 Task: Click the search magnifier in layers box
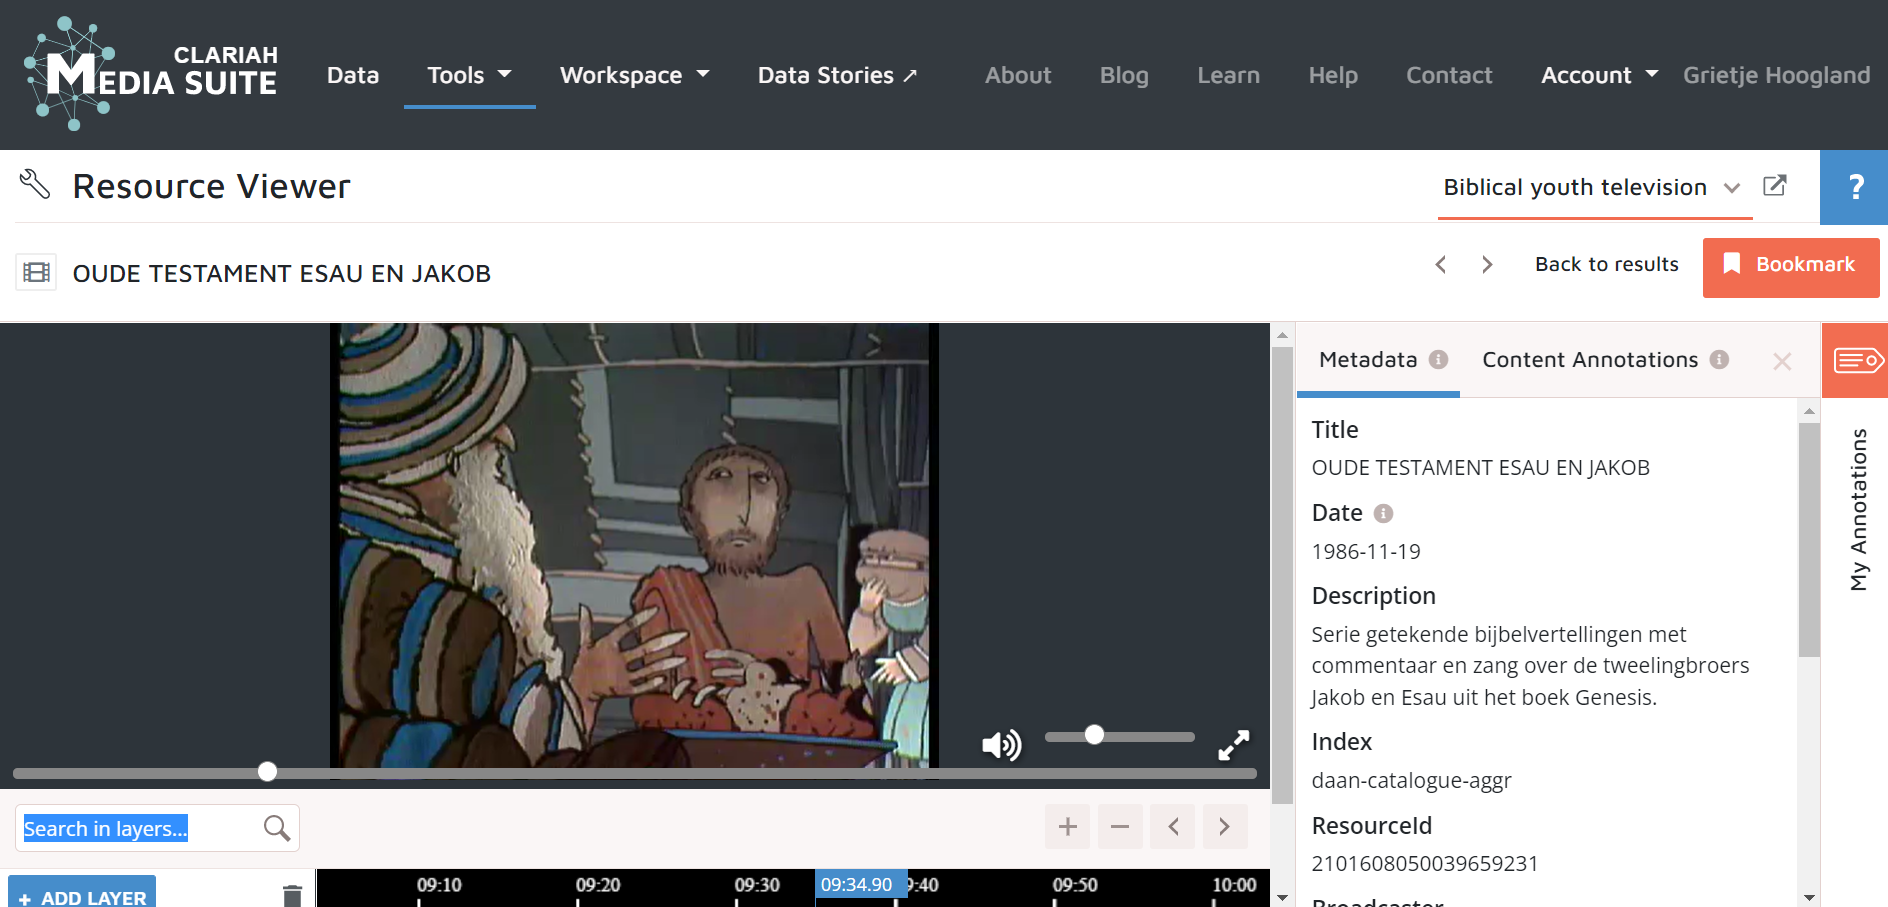coord(276,828)
